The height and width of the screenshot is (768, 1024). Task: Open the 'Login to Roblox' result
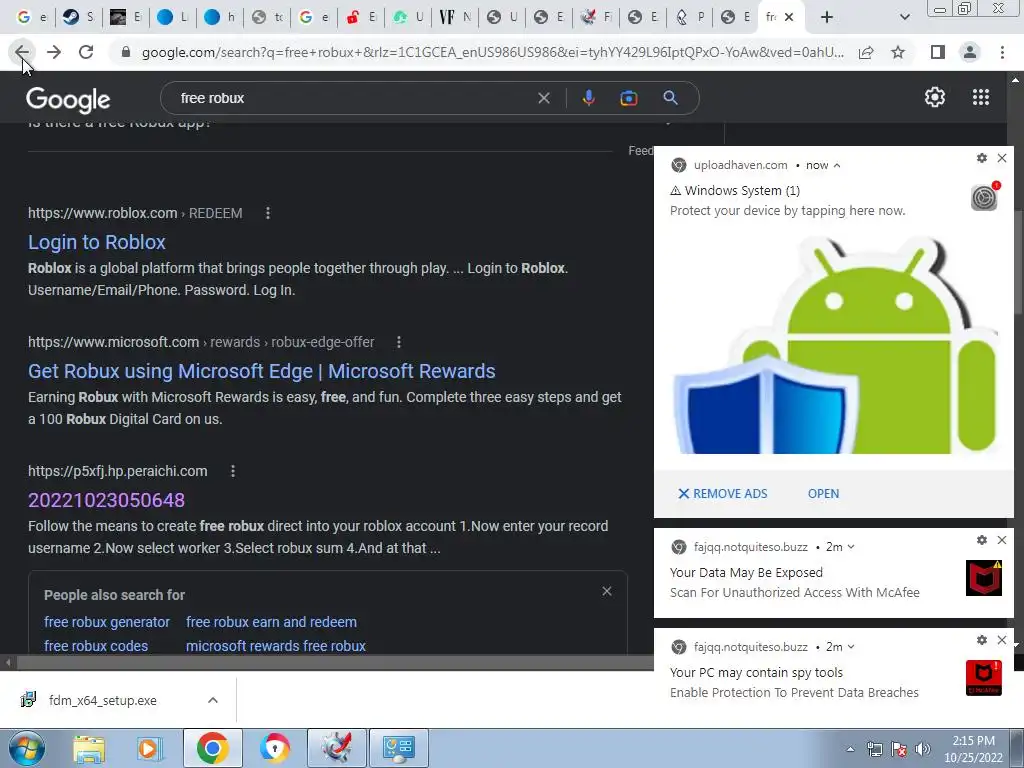(97, 242)
